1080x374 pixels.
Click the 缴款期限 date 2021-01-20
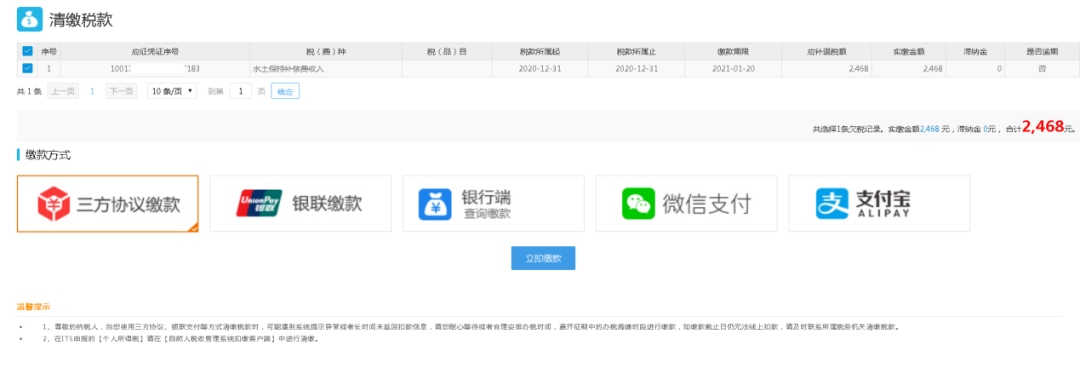[x=733, y=69]
